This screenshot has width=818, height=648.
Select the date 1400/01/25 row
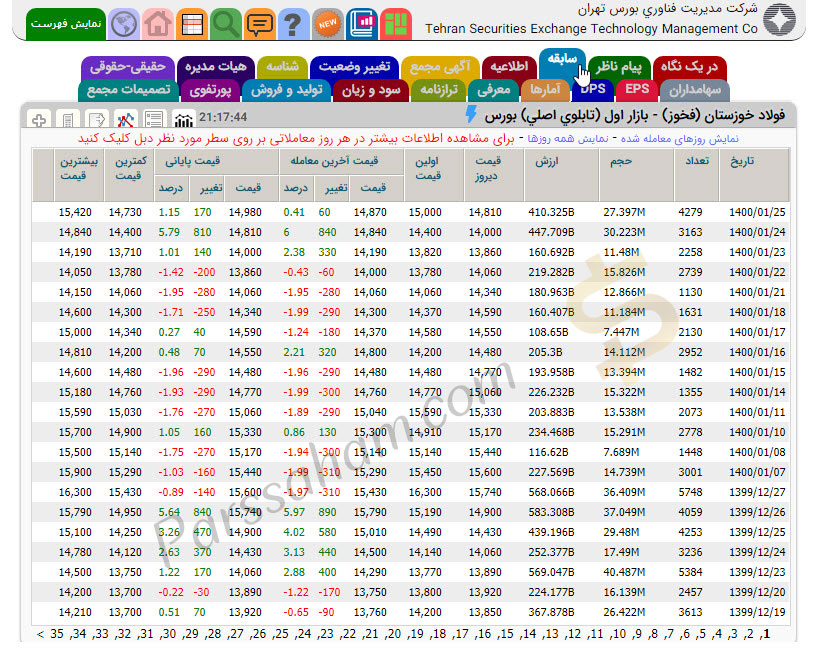411,212
